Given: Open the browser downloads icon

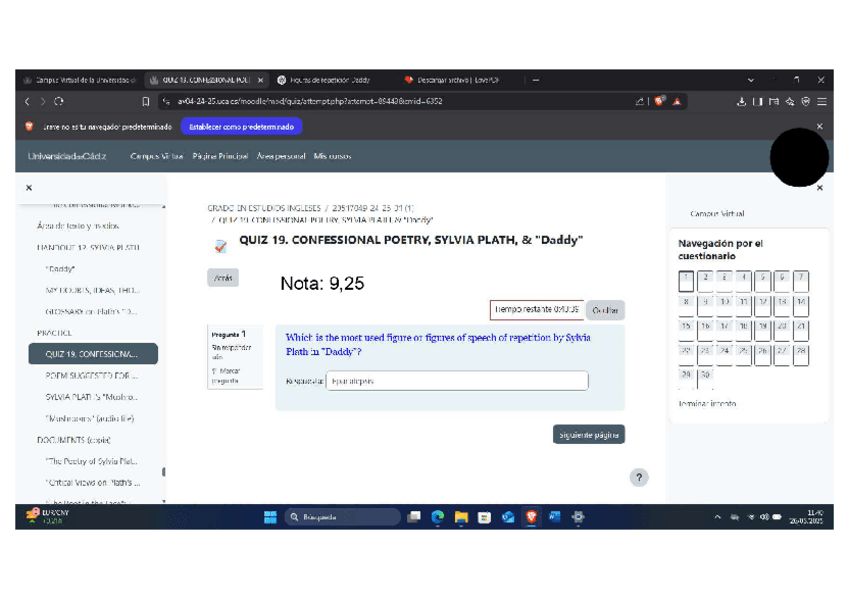Looking at the screenshot, I should point(741,101).
